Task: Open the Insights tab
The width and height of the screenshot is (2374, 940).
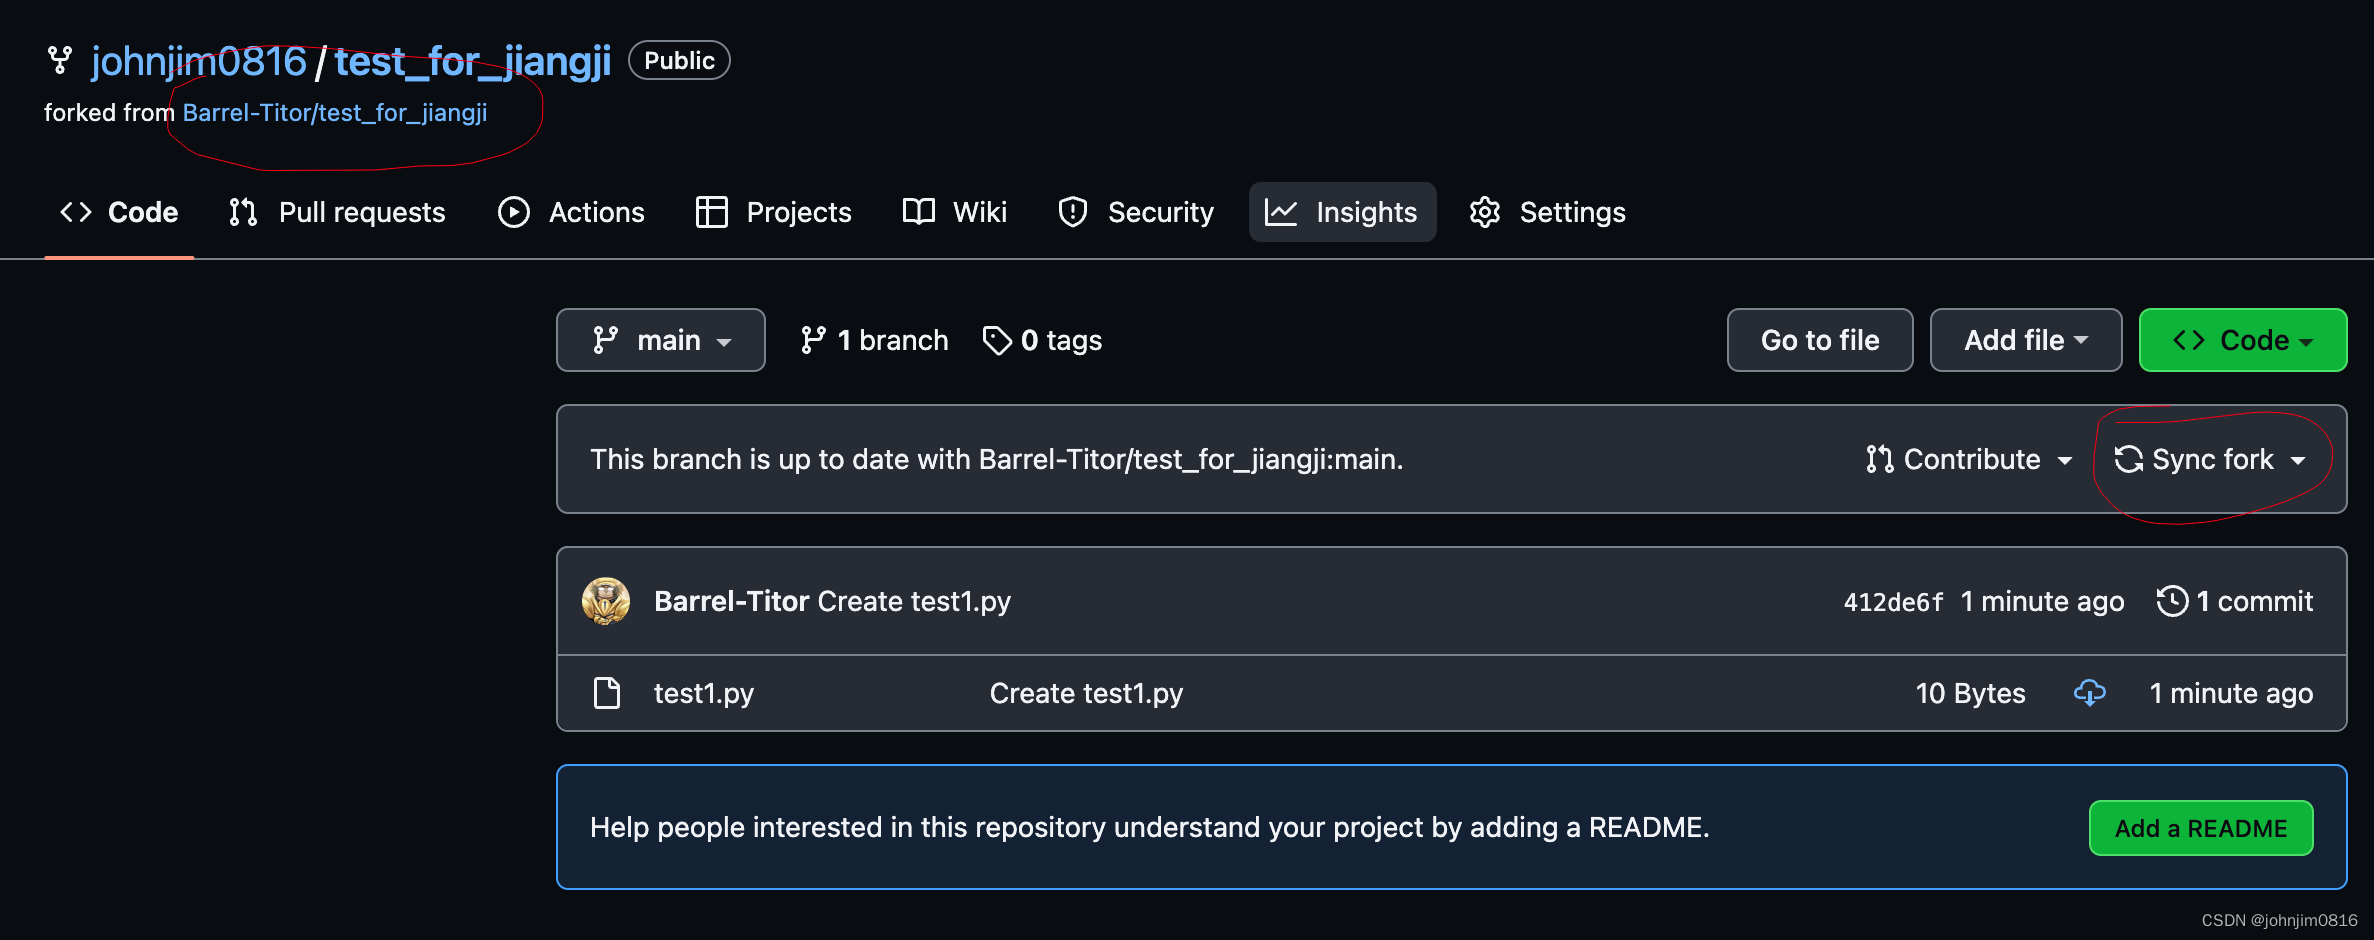Action: click(1342, 212)
